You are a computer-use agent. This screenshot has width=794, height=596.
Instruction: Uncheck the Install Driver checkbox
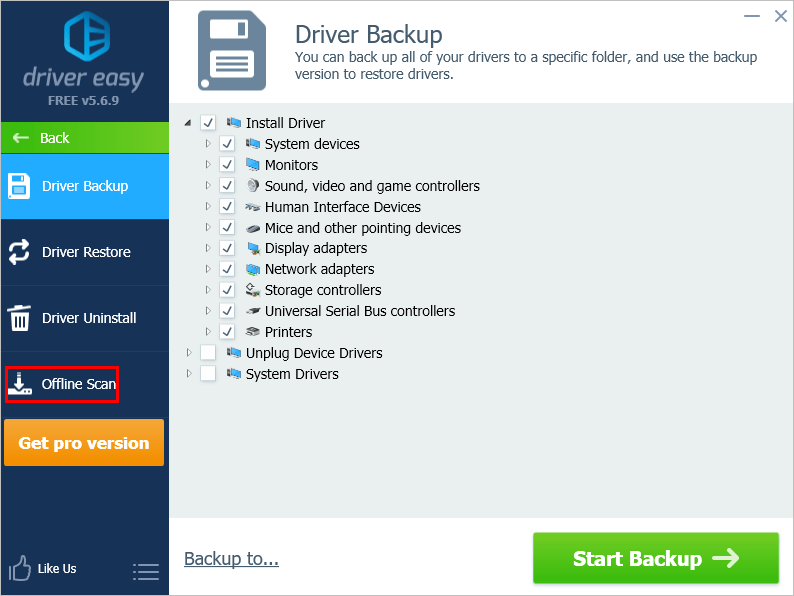point(208,123)
